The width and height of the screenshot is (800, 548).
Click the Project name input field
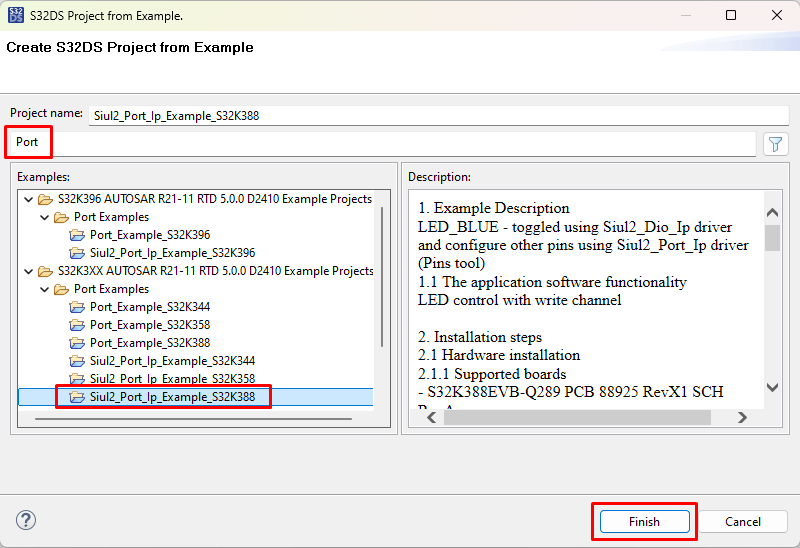439,116
